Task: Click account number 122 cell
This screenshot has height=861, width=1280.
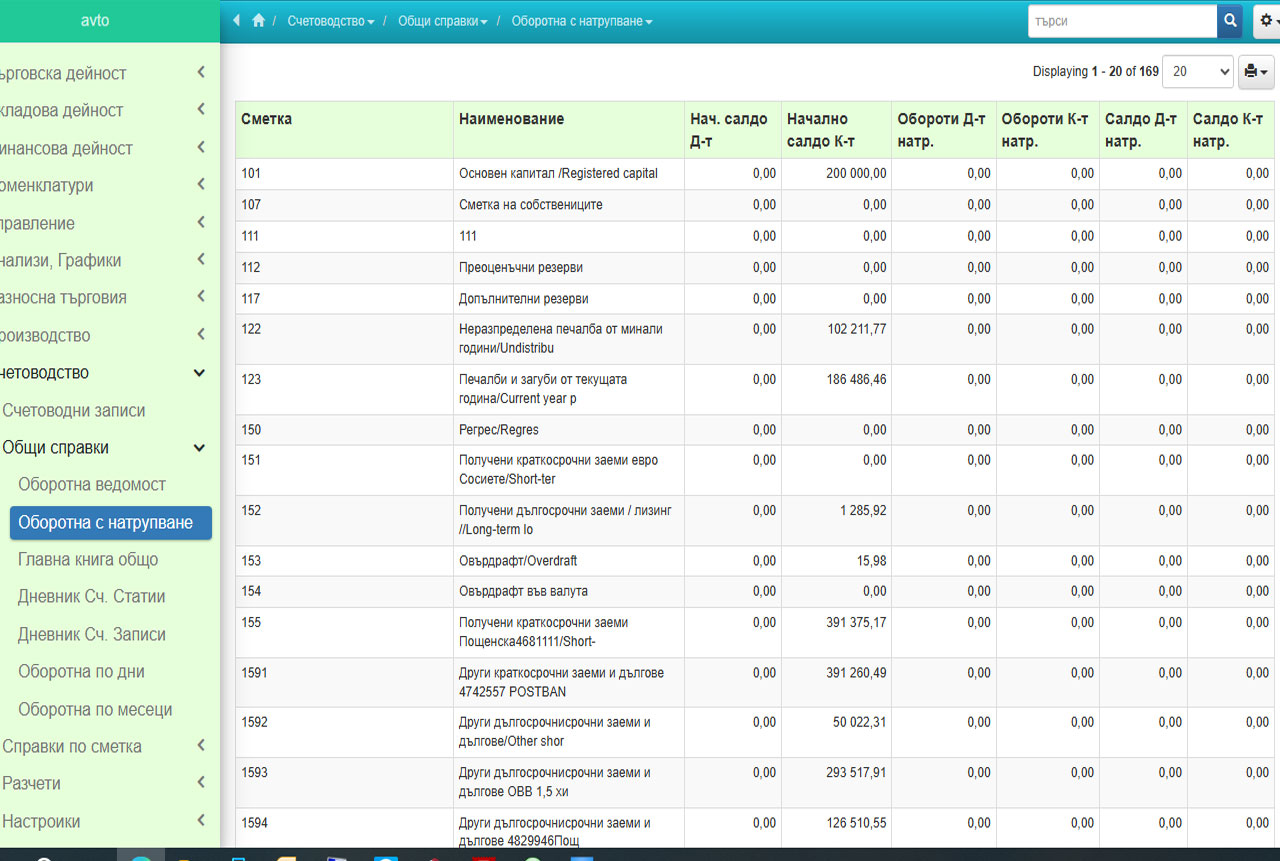Action: pos(344,339)
